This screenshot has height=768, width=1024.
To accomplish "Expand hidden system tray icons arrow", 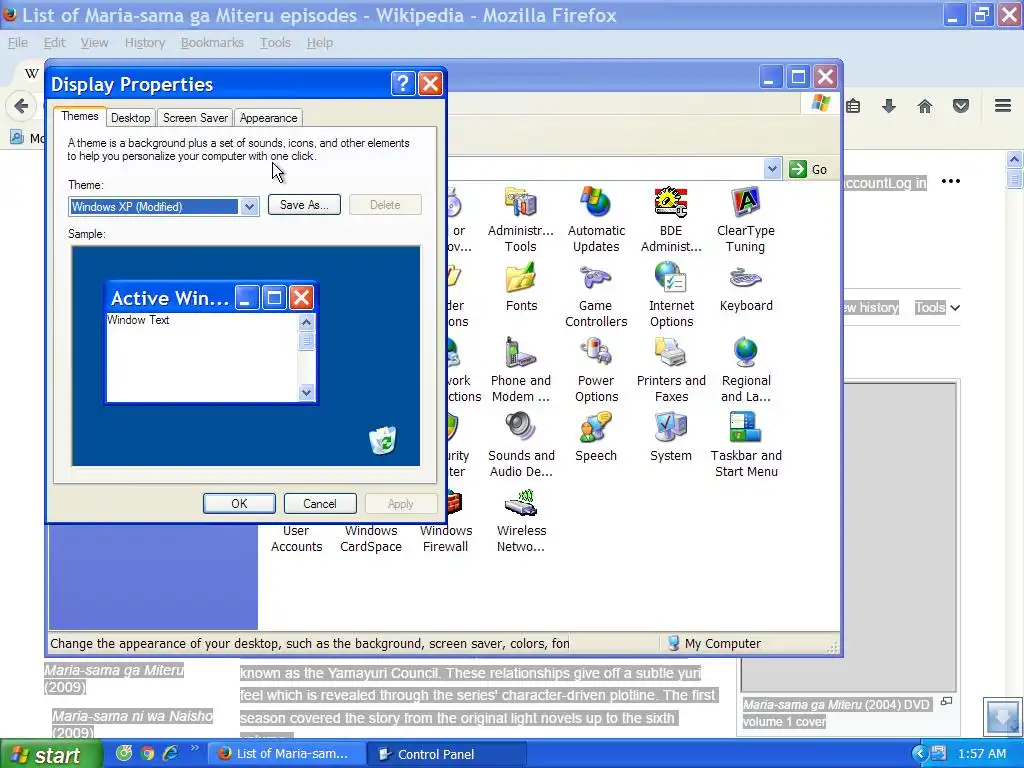I will tap(919, 754).
